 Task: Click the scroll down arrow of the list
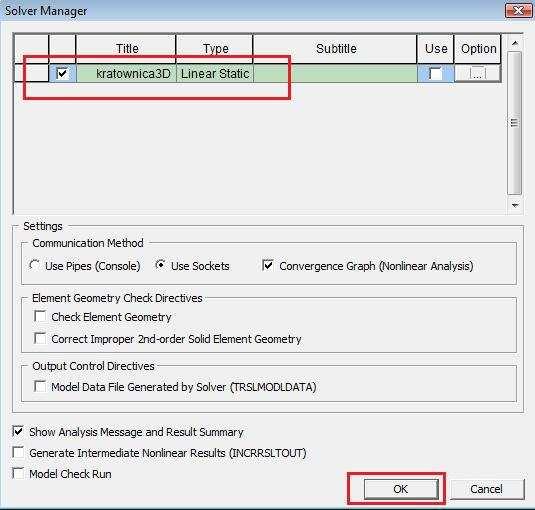click(515, 205)
